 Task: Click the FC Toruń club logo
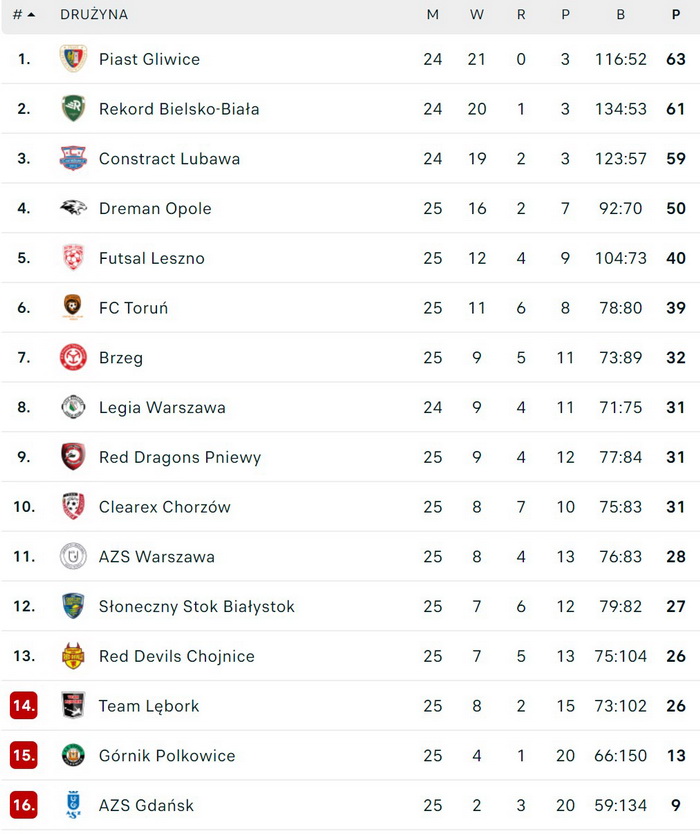pyautogui.click(x=73, y=308)
